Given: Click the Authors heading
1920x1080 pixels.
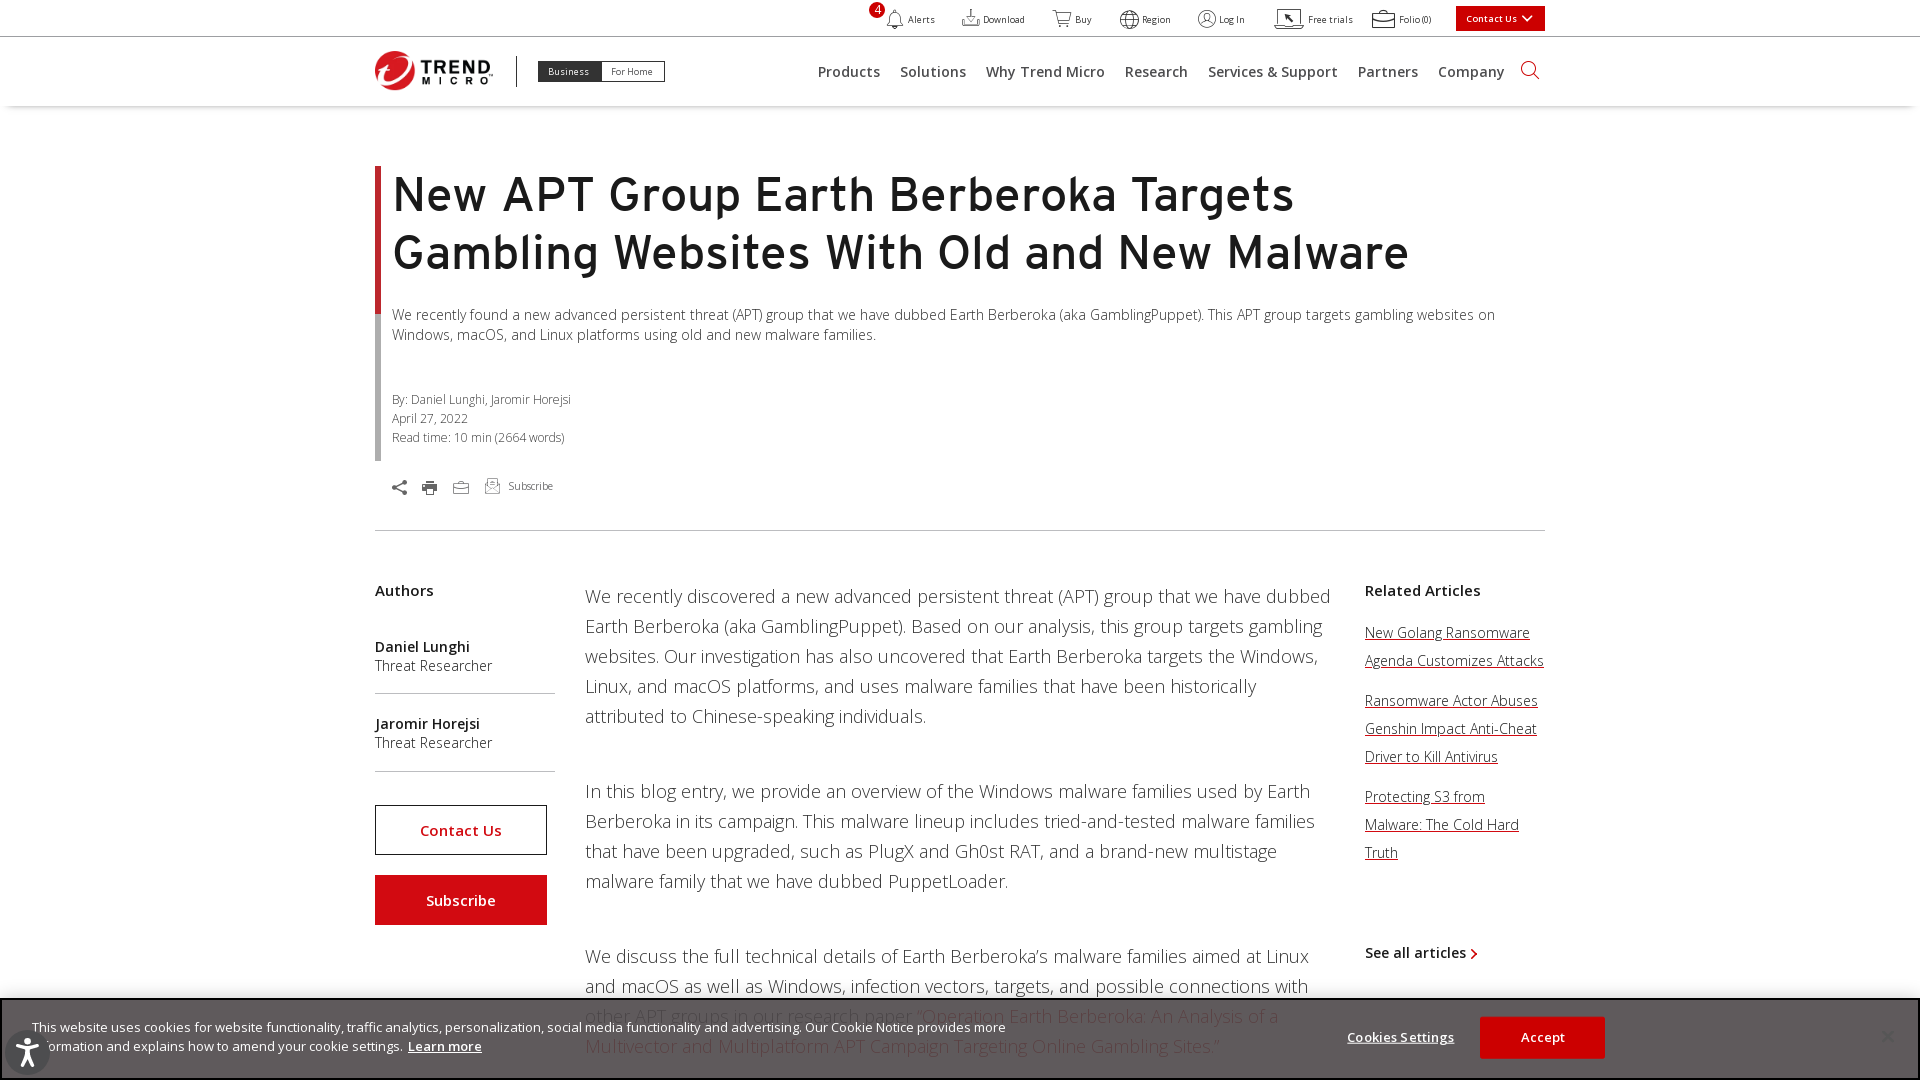Looking at the screenshot, I should click(x=404, y=591).
